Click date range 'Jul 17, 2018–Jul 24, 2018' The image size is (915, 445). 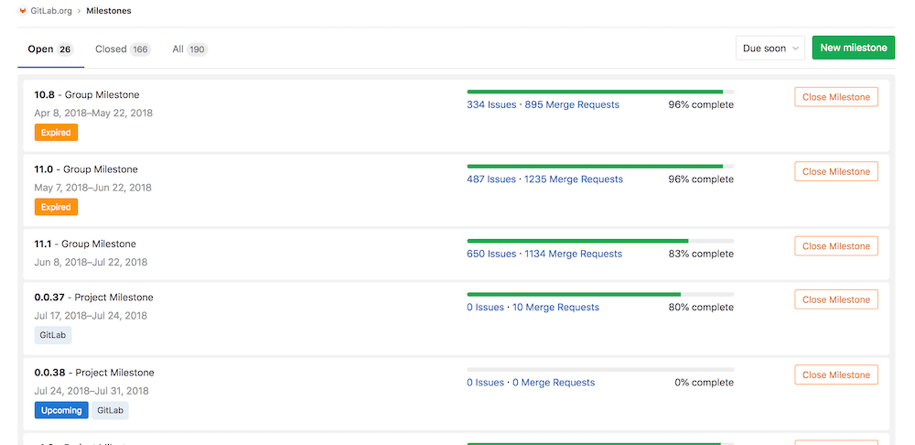tap(90, 316)
